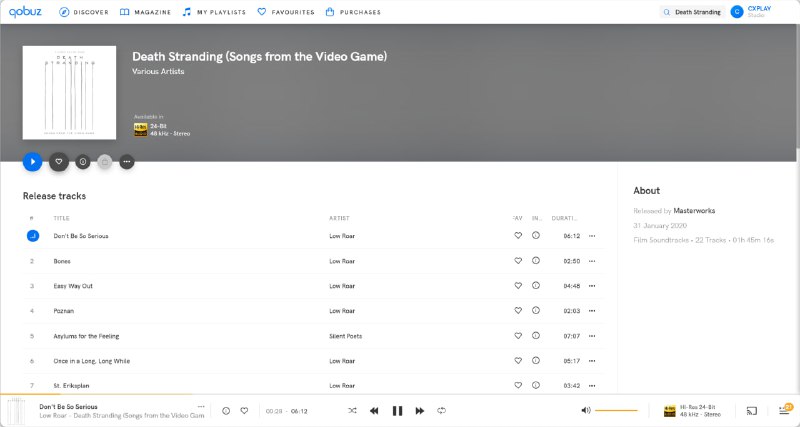This screenshot has width=800, height=427.
Task: Toggle shuffle playback mode
Action: 352,411
